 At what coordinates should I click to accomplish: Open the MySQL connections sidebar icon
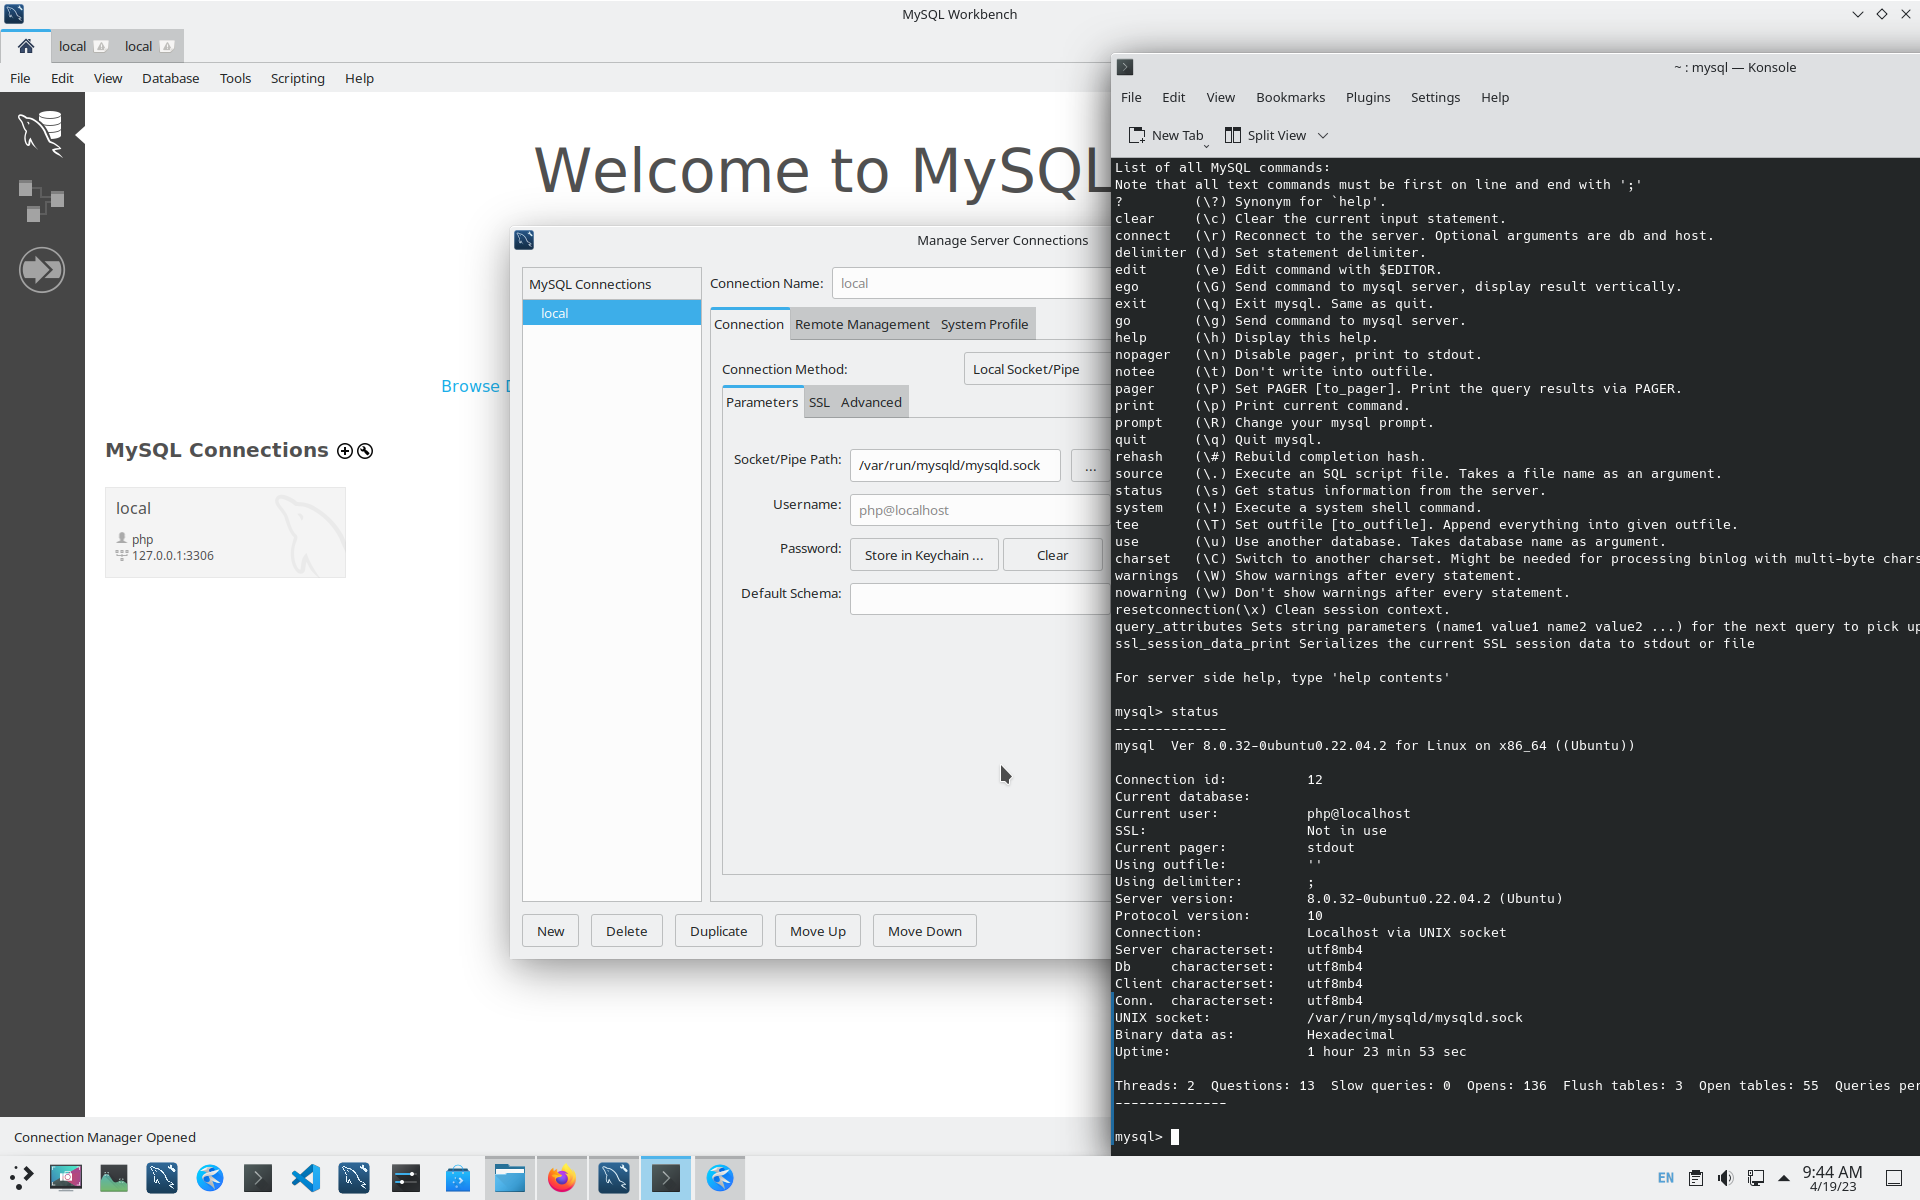click(41, 133)
